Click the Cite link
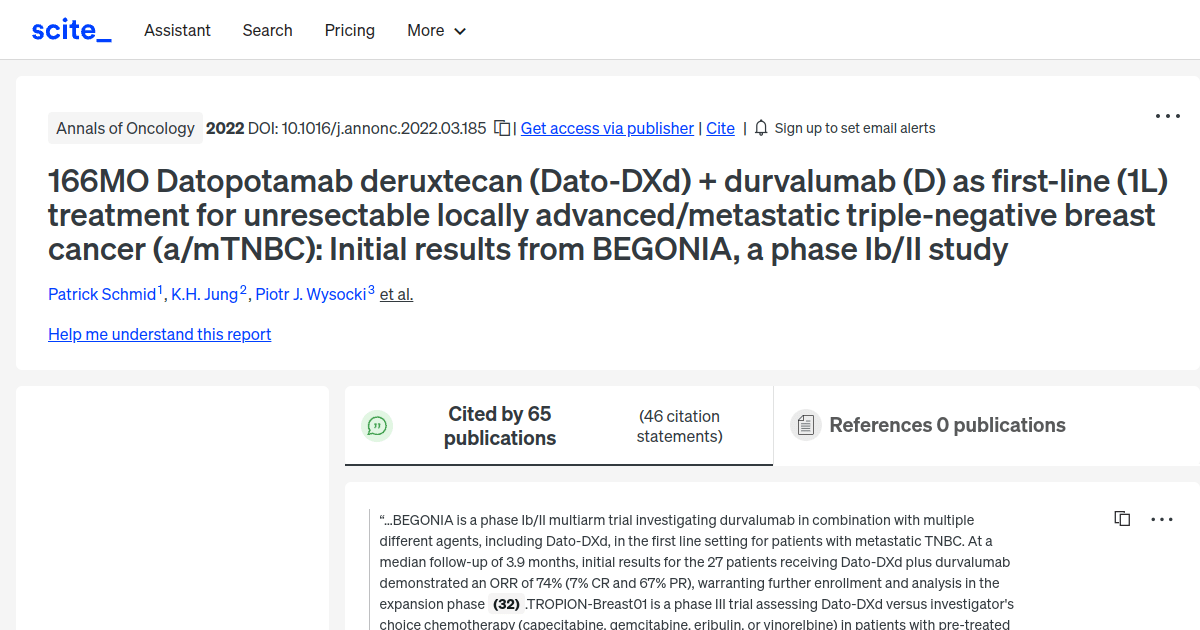This screenshot has height=630, width=1200. click(x=720, y=128)
